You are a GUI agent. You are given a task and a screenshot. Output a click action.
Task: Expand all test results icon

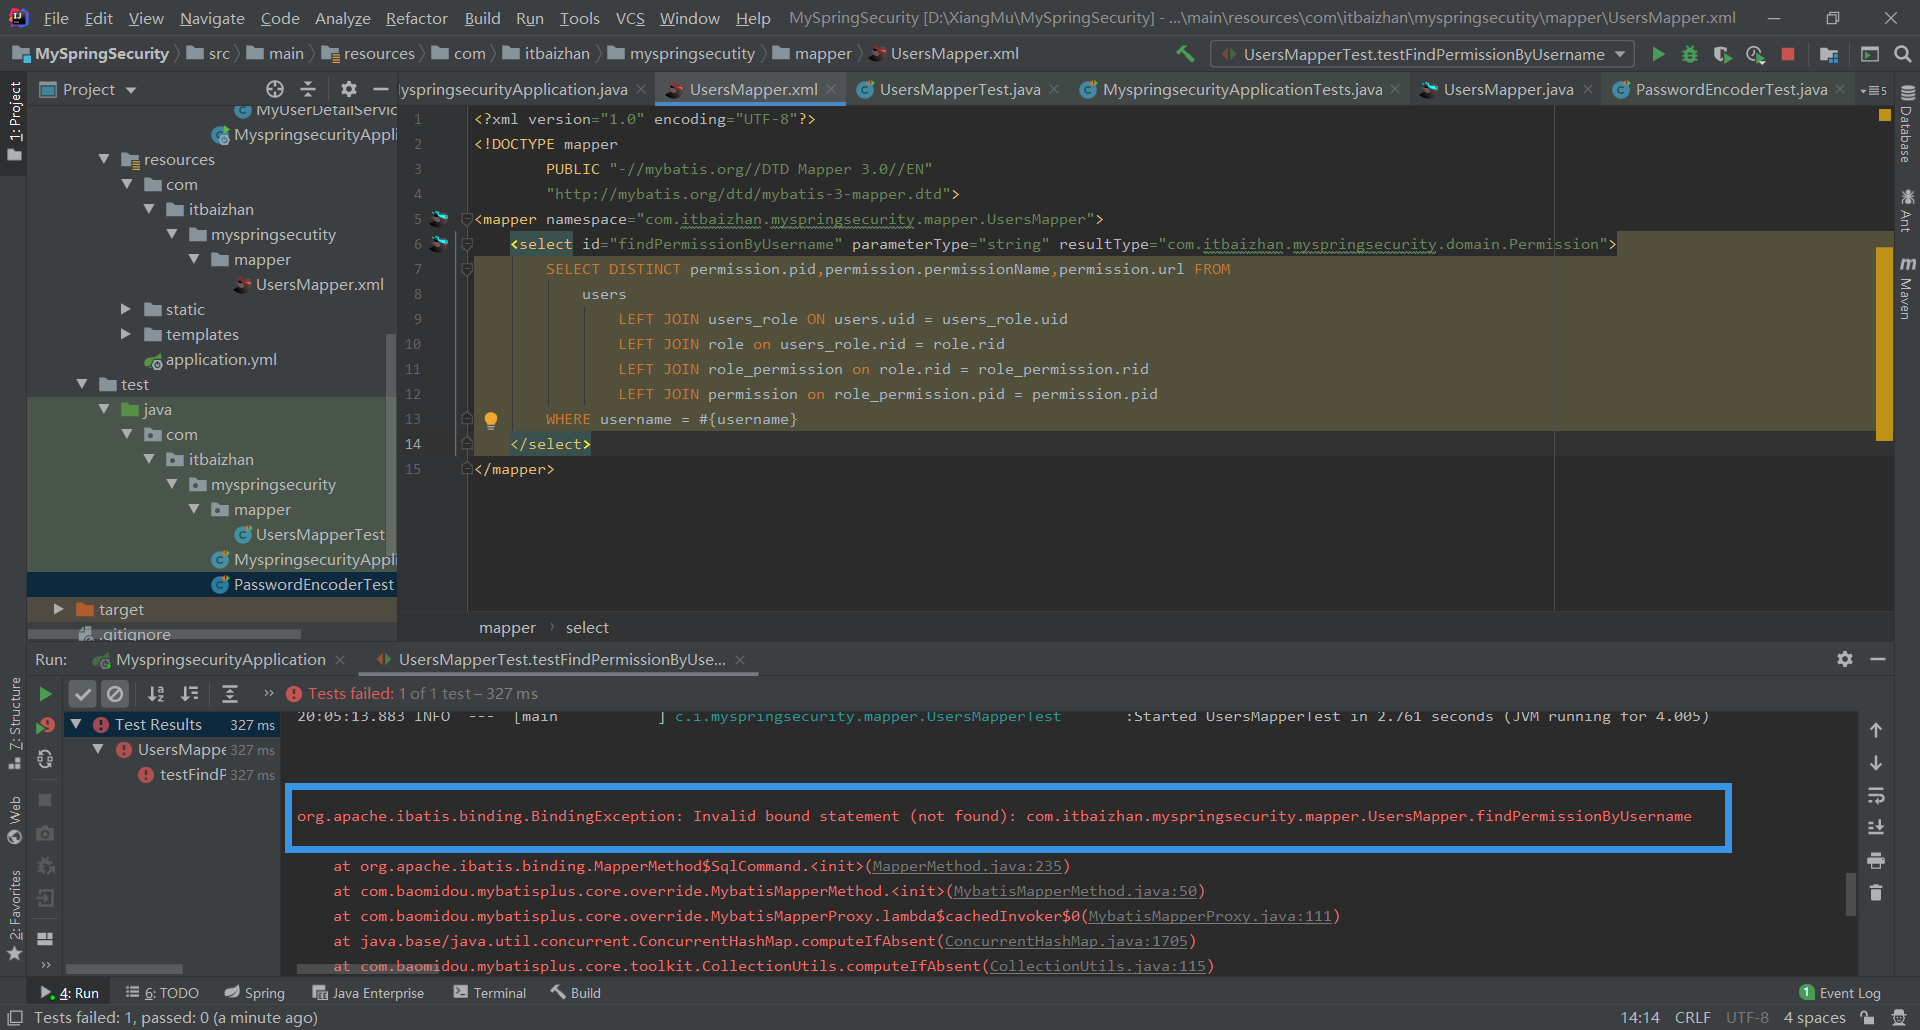tap(230, 694)
